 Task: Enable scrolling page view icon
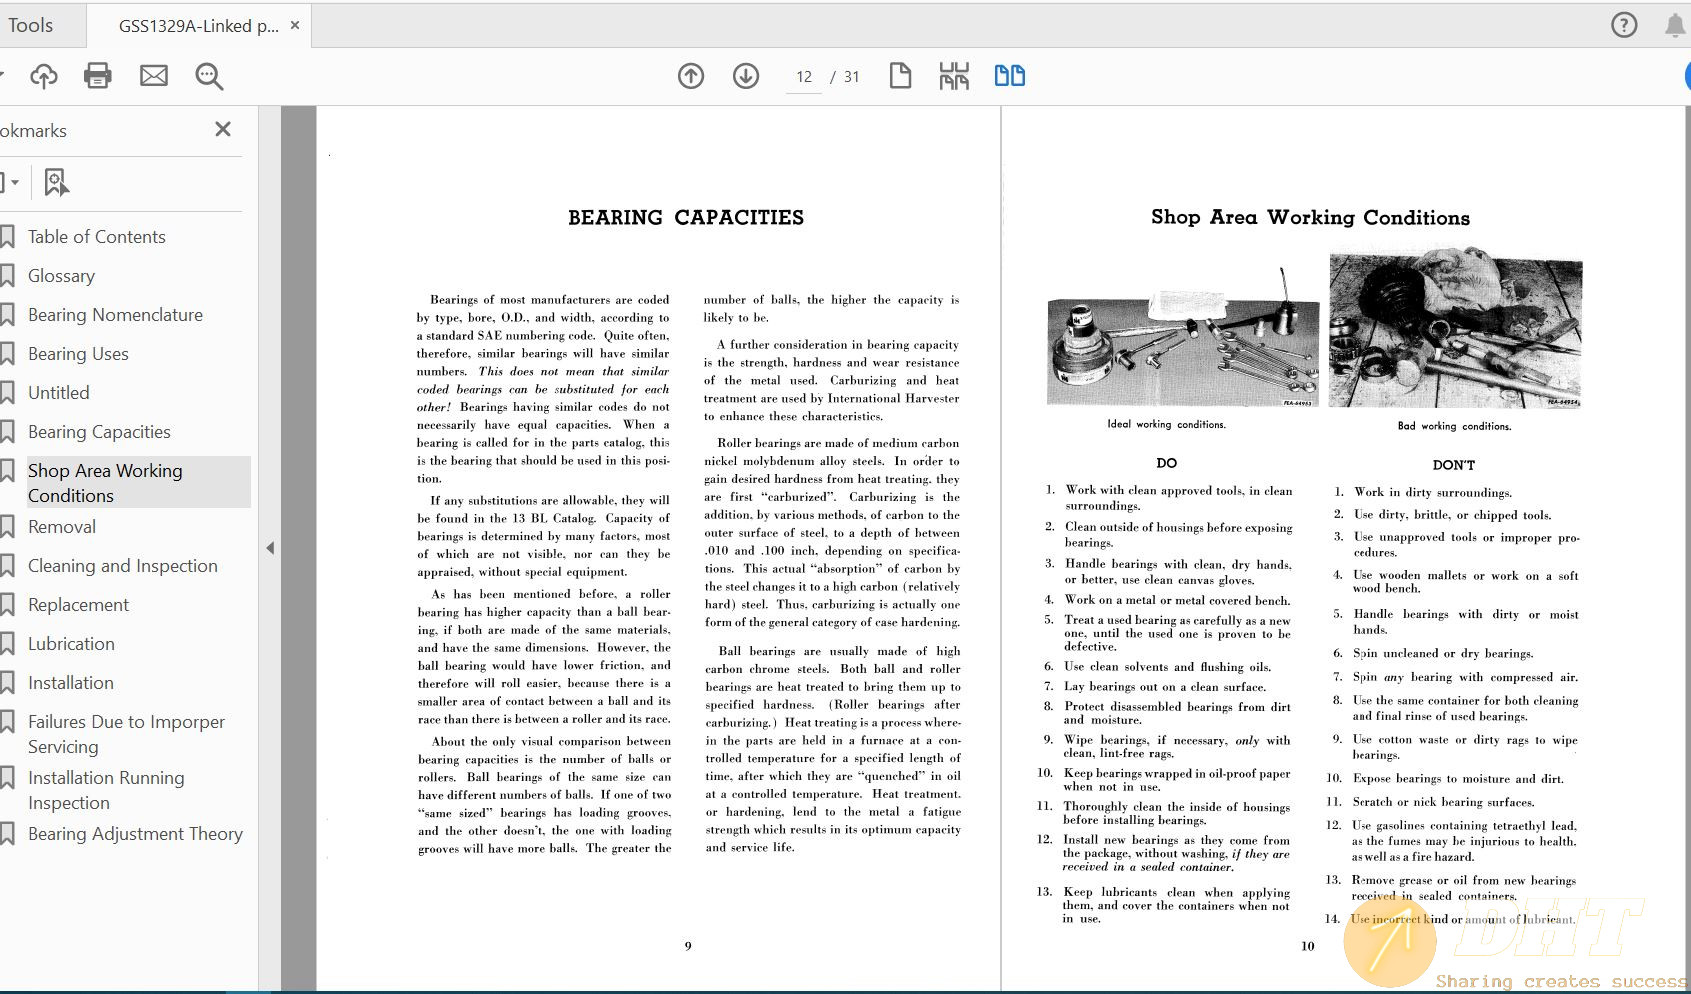pos(954,76)
